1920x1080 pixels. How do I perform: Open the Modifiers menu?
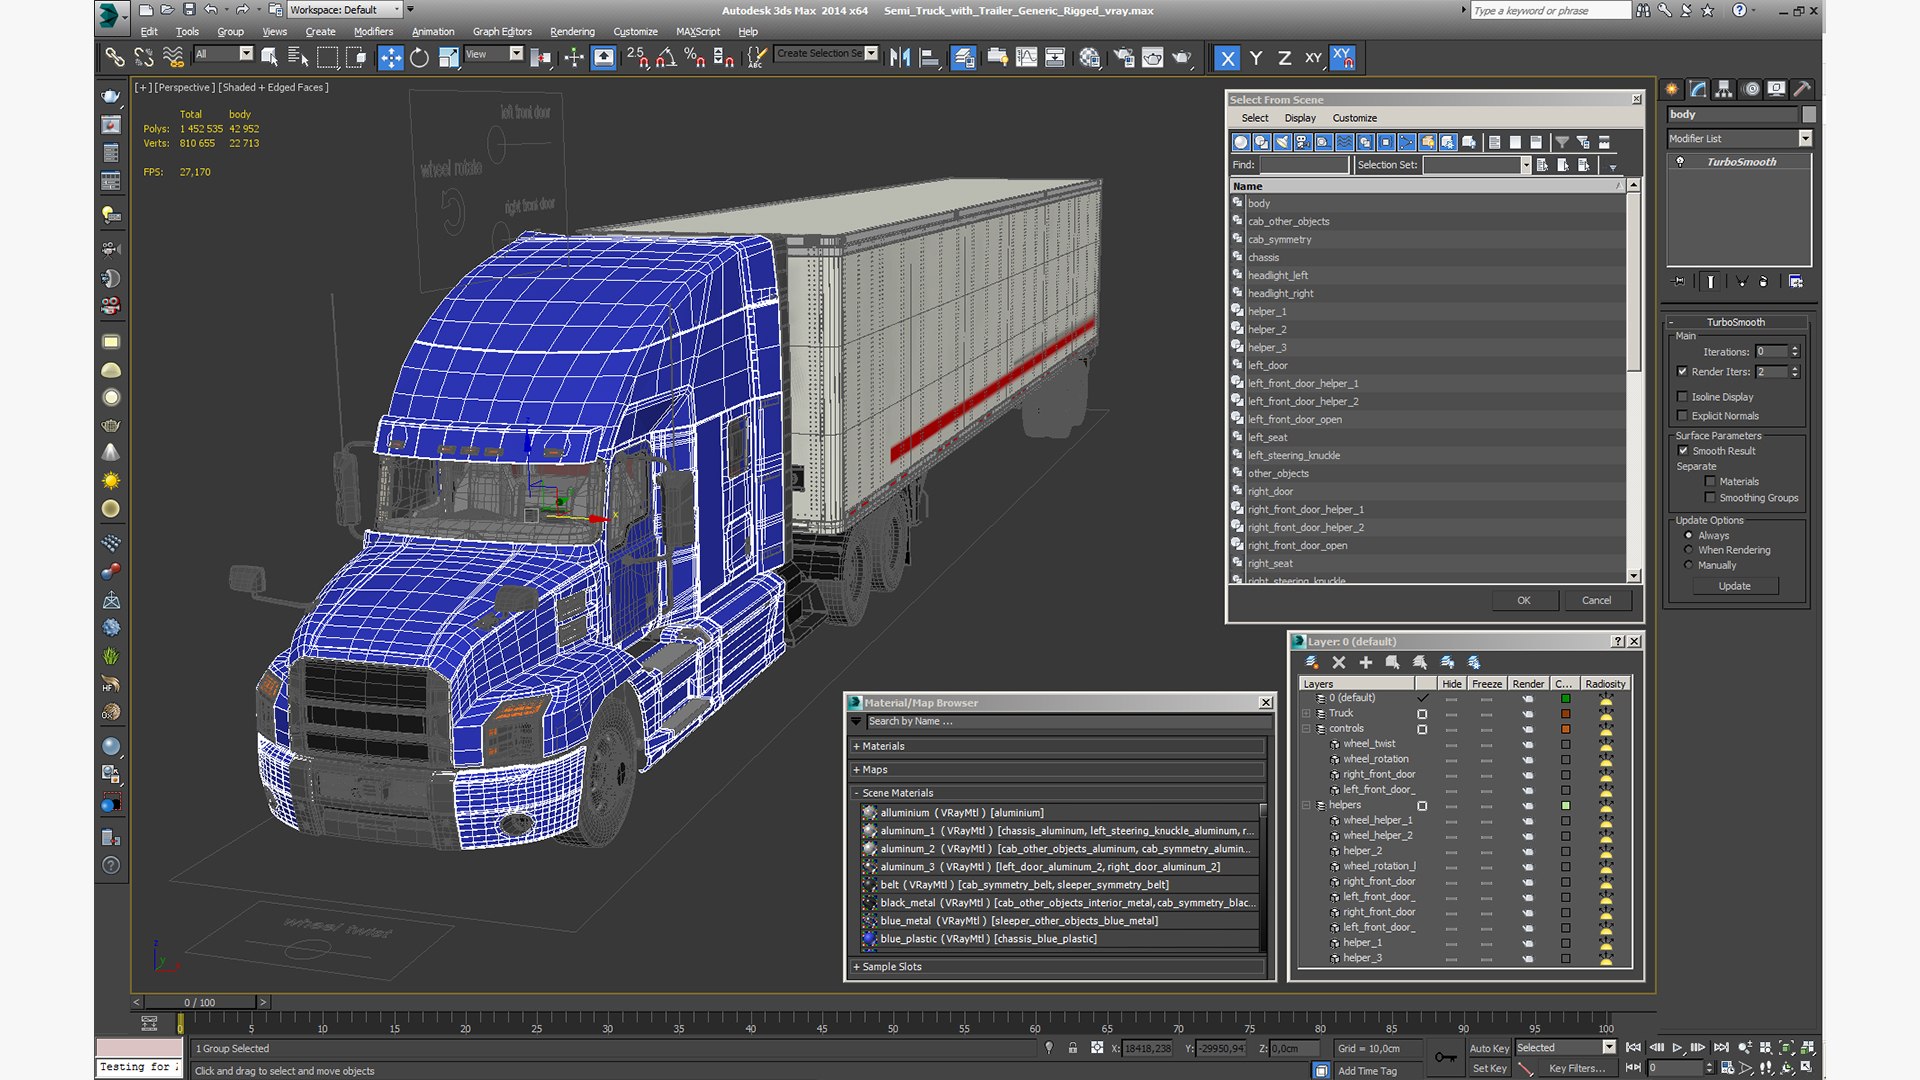point(373,32)
